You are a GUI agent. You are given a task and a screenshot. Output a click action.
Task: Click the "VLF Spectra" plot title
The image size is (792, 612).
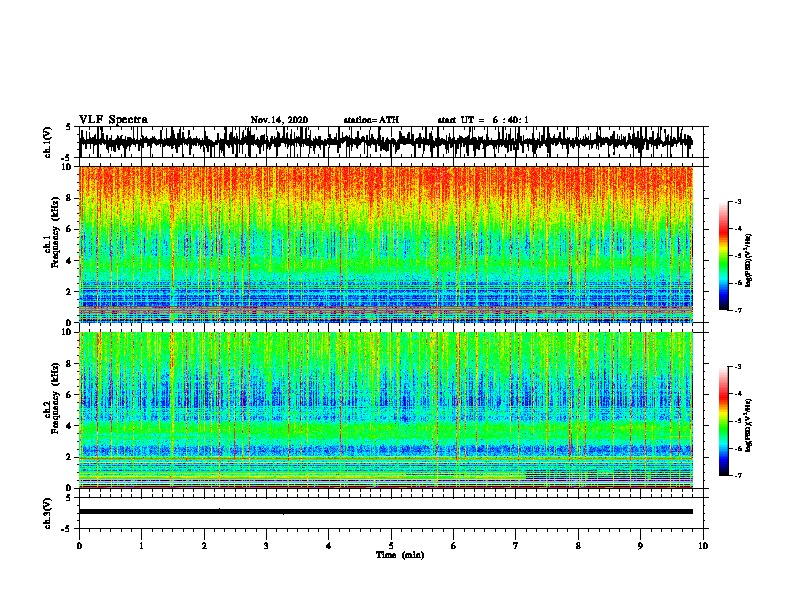click(113, 119)
